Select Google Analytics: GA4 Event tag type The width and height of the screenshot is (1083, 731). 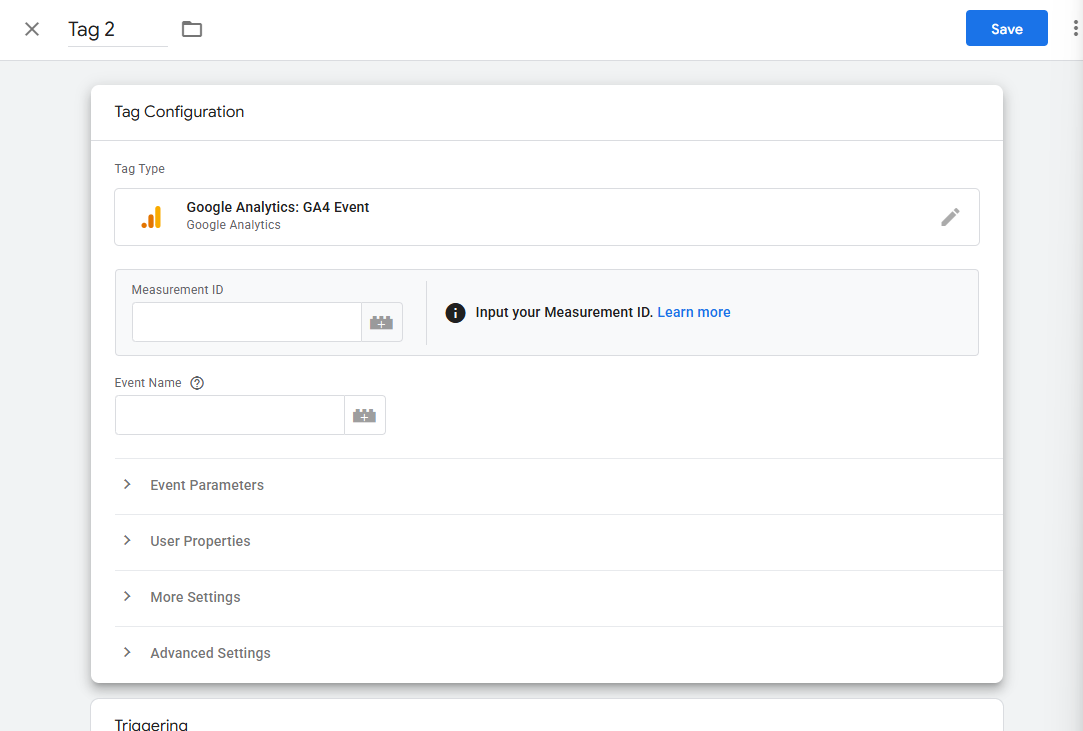546,217
